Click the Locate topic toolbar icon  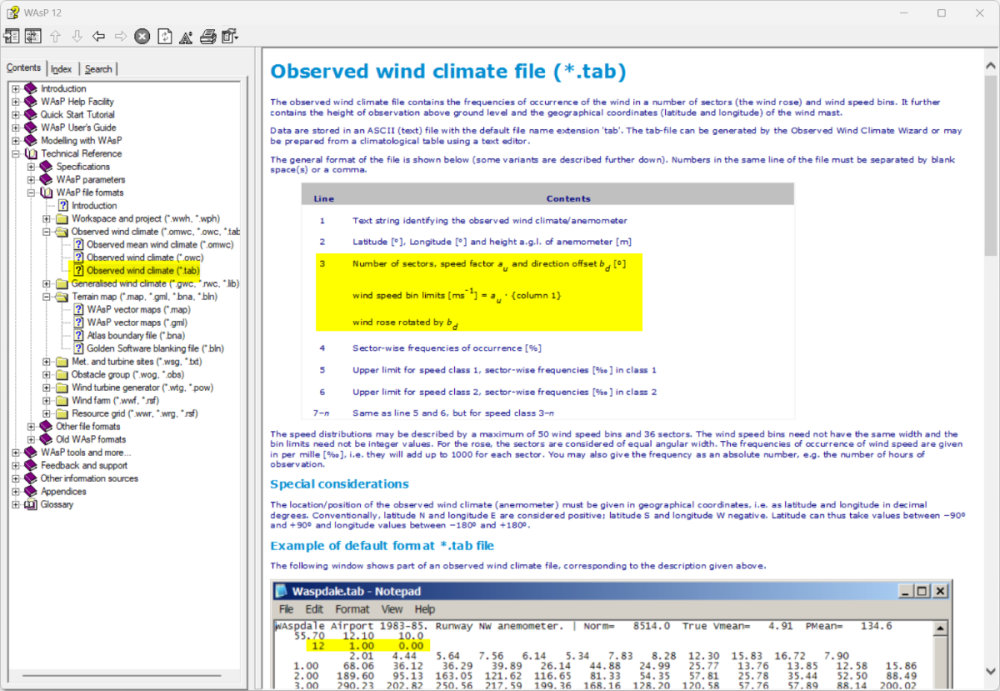coord(33,37)
